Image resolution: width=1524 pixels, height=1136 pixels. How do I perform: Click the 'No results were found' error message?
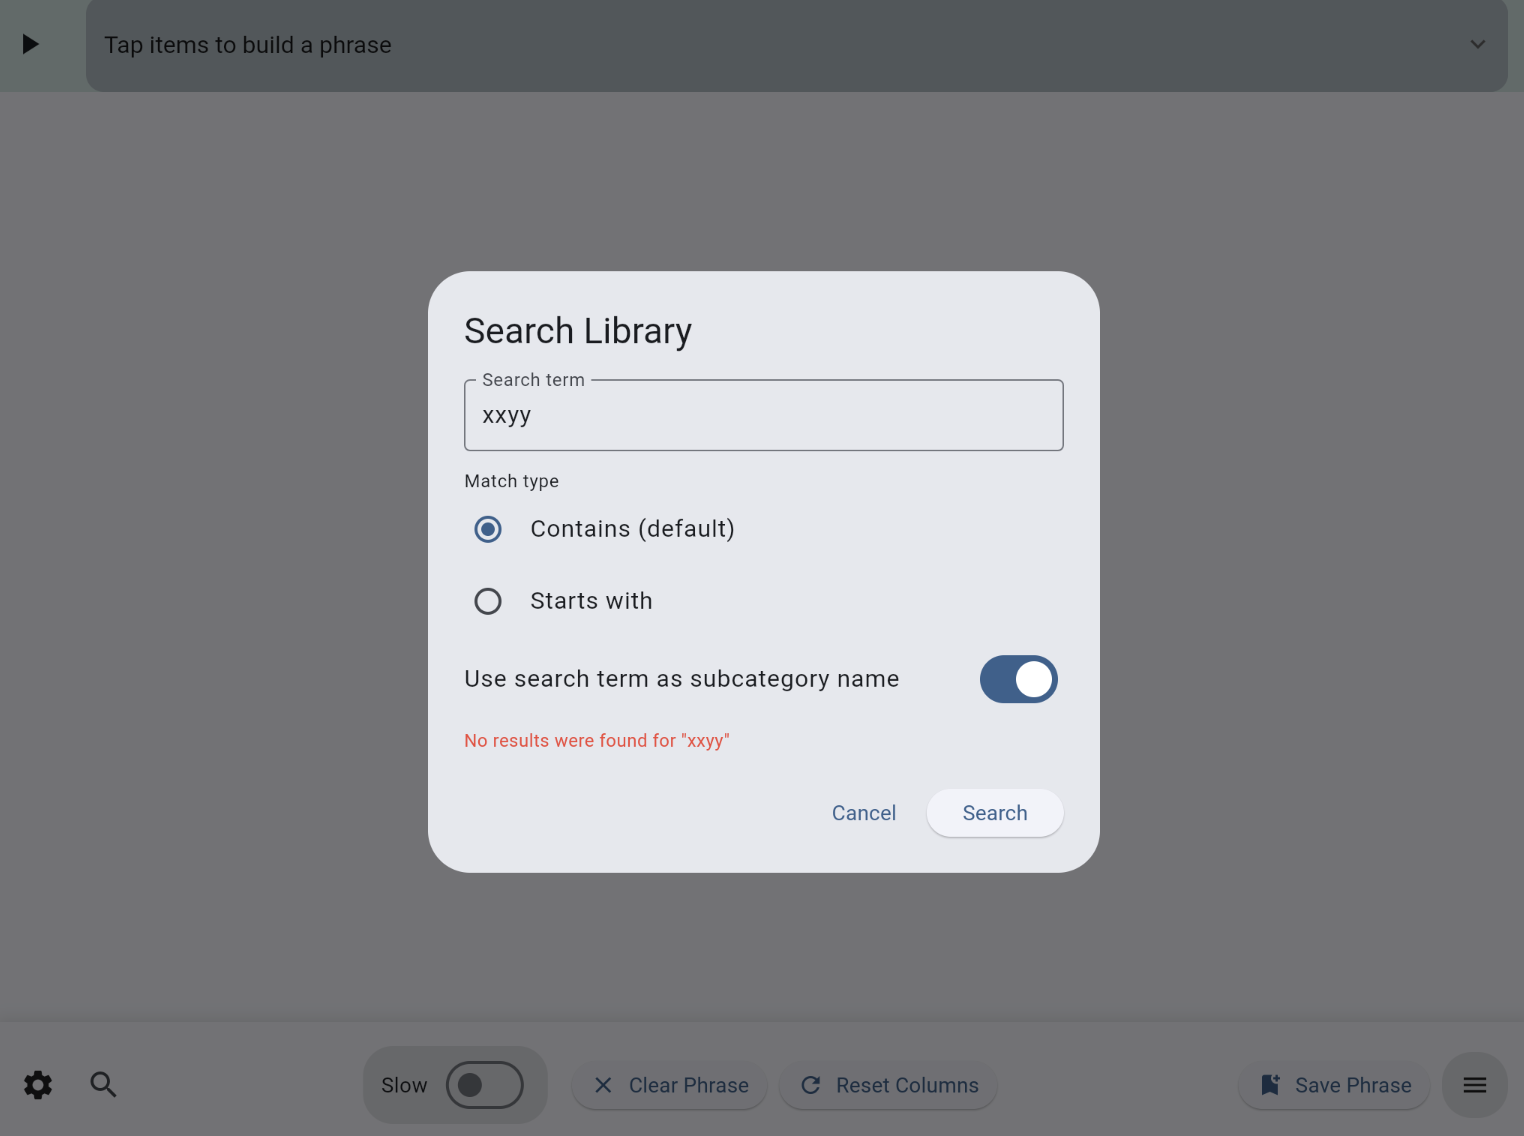pos(597,741)
